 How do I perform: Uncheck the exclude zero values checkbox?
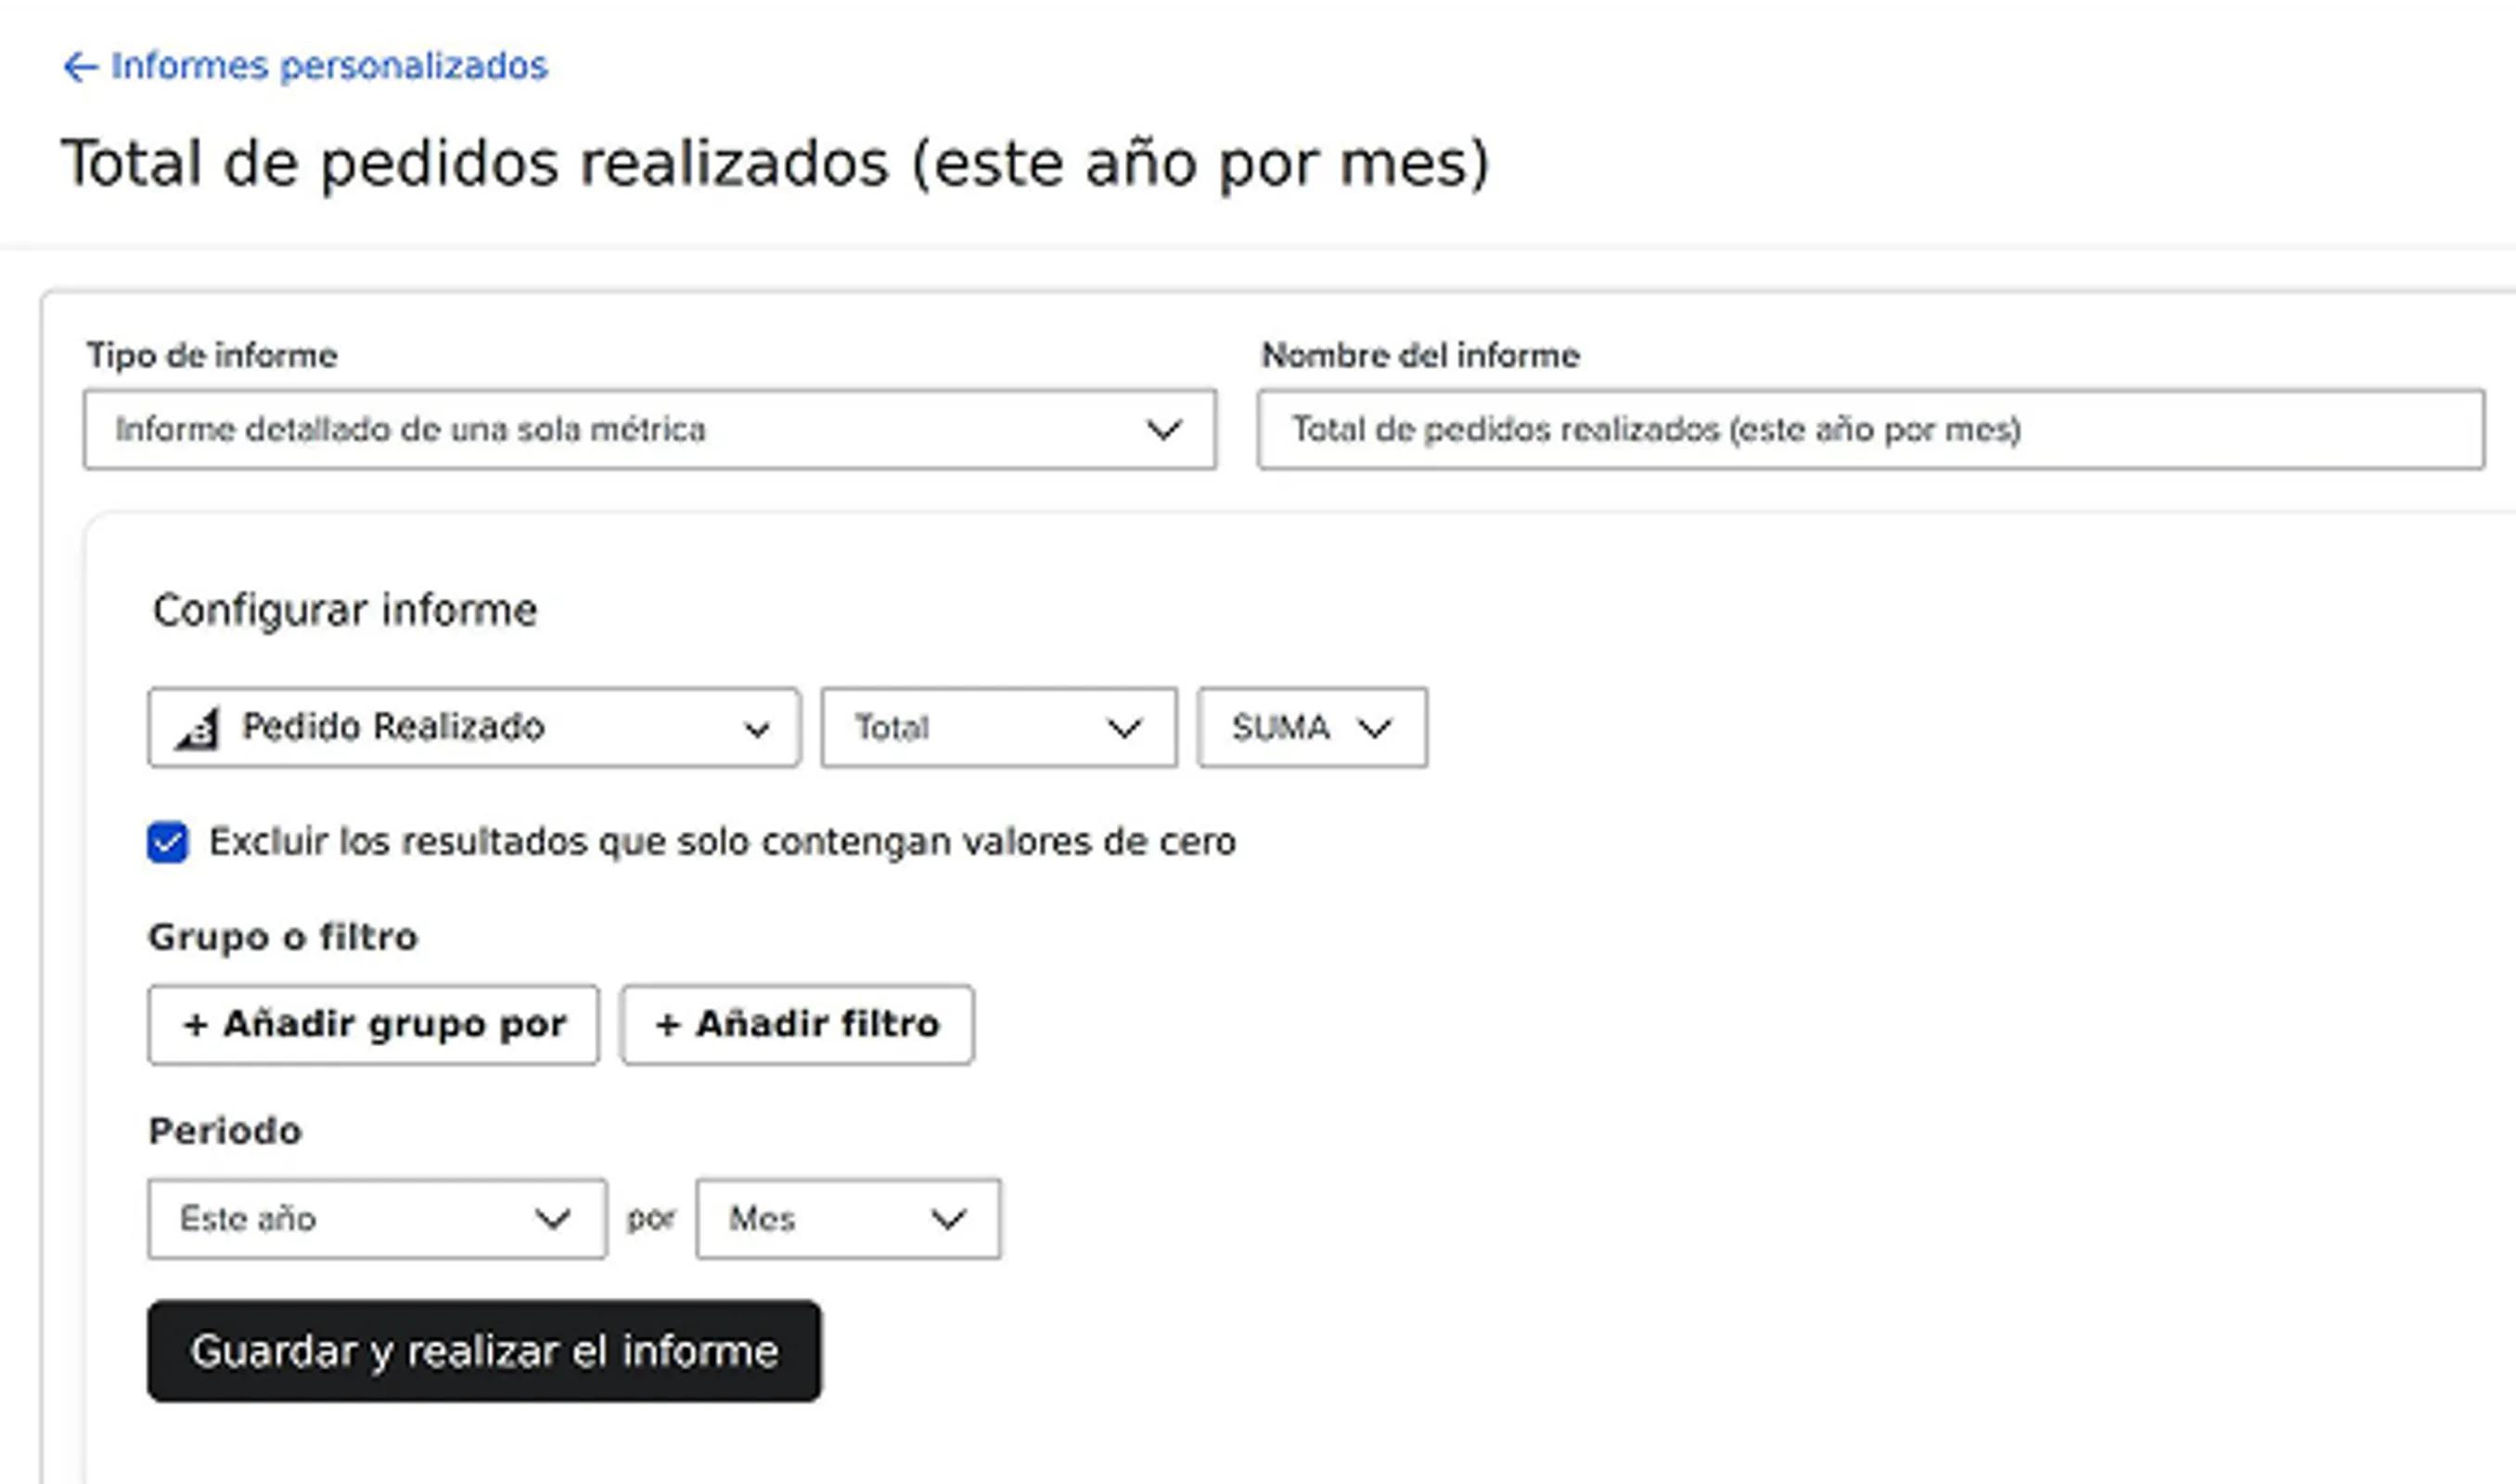pos(167,842)
